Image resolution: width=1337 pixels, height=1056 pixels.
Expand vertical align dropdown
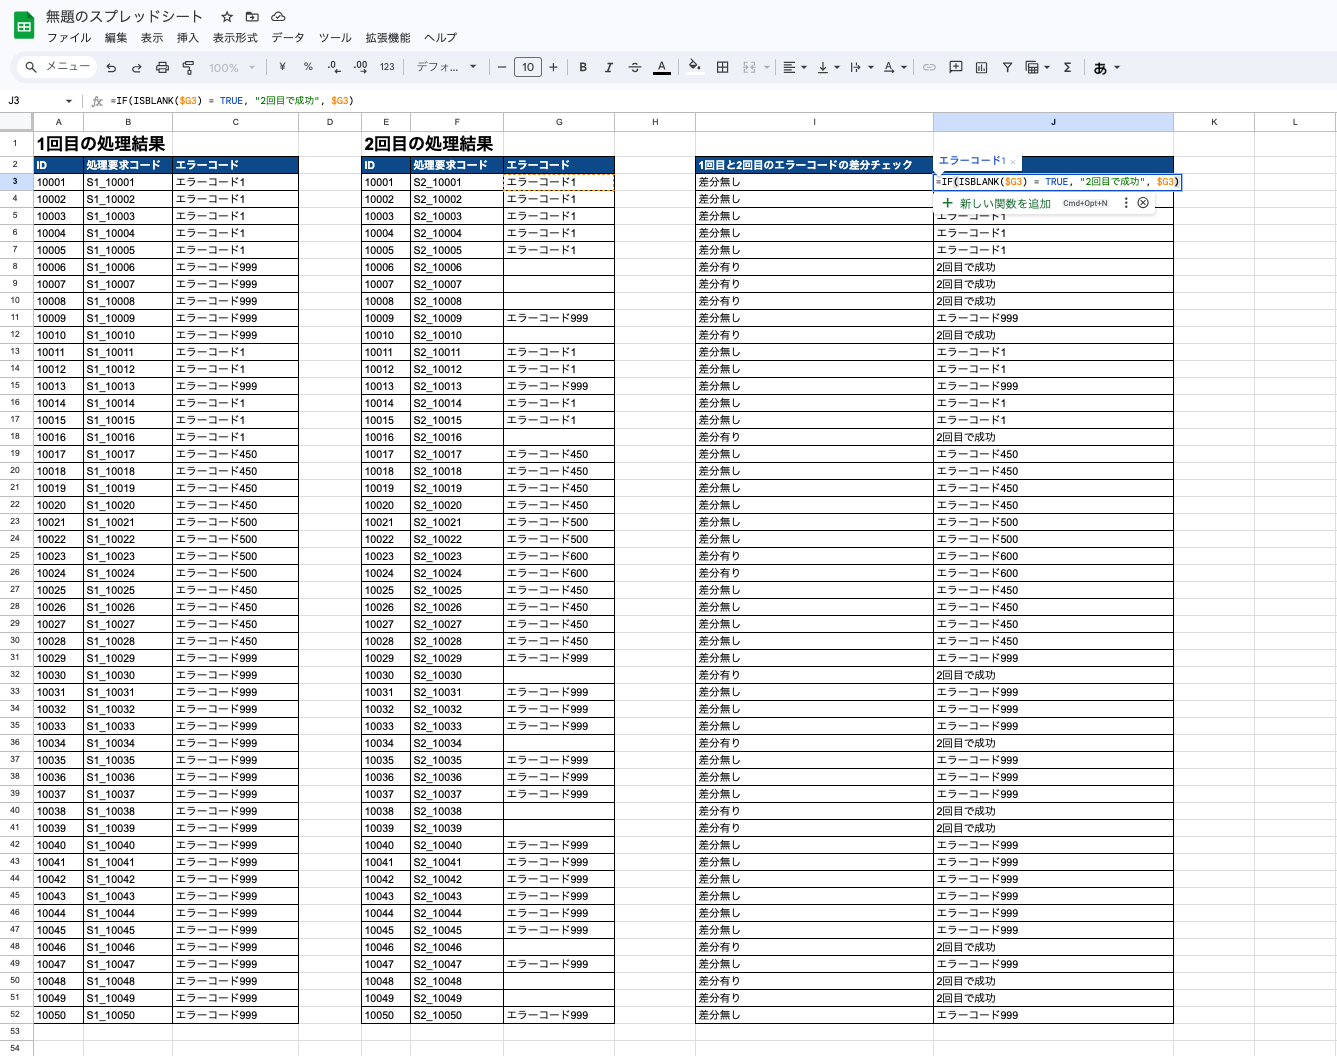pyautogui.click(x=837, y=68)
